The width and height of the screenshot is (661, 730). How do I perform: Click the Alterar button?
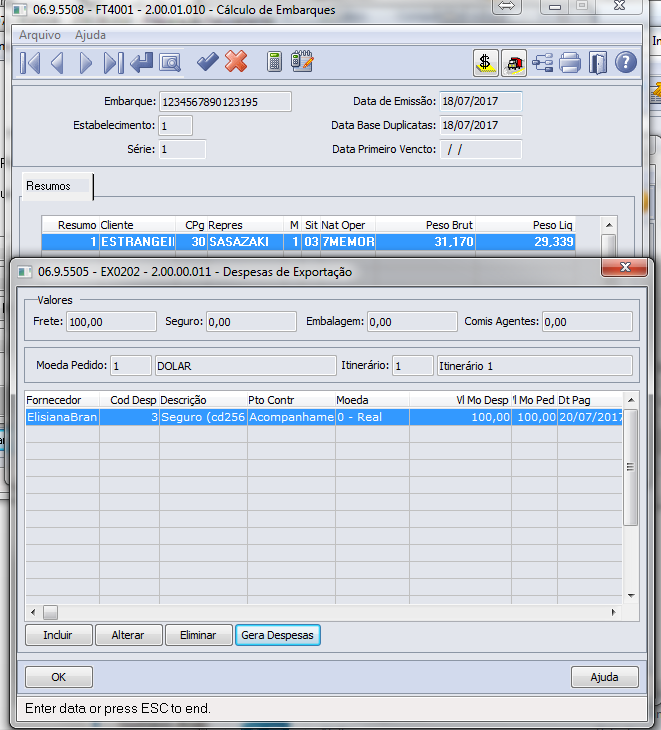point(128,635)
